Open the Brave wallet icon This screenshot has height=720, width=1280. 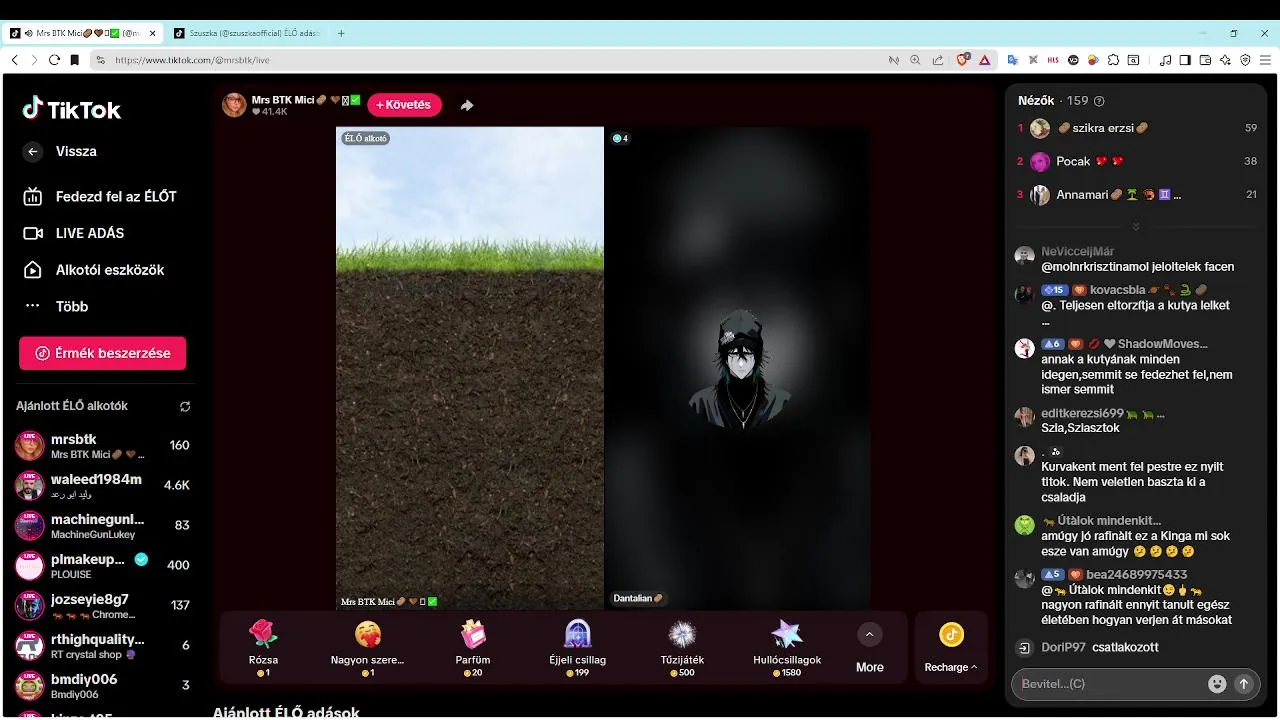[x=1205, y=60]
